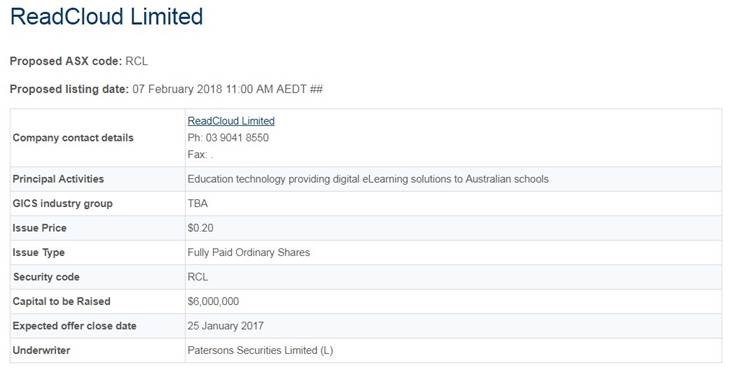The image size is (753, 370).
Task: Select the RCL security code value
Action: click(197, 277)
